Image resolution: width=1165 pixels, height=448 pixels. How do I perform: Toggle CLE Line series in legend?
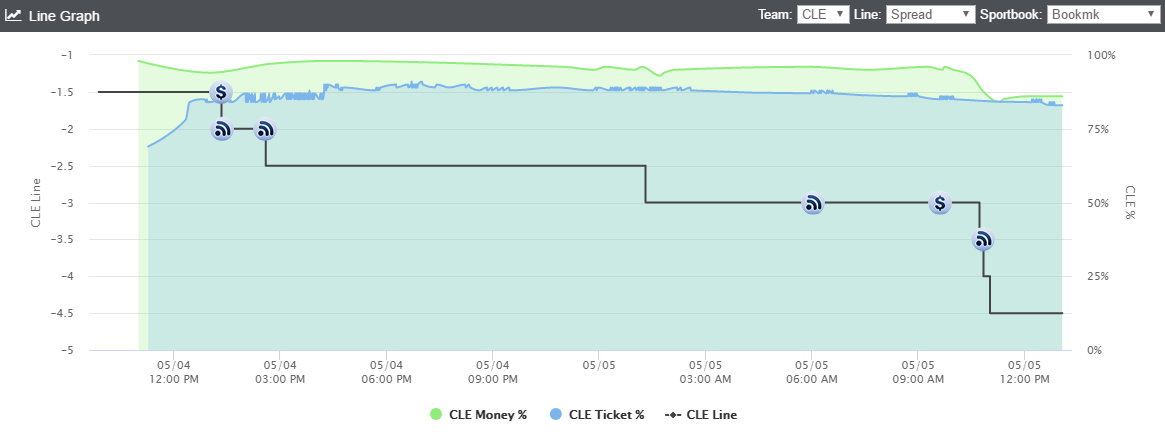701,415
